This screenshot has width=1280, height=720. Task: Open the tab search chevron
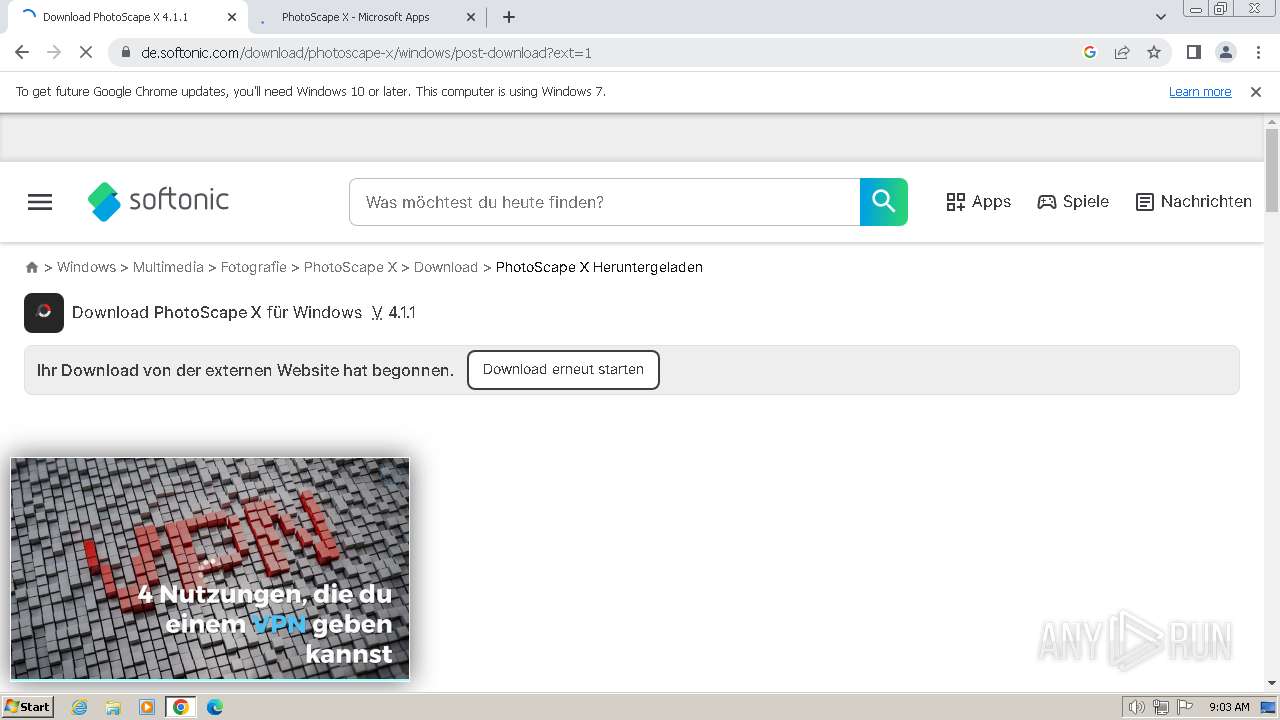click(x=1161, y=17)
